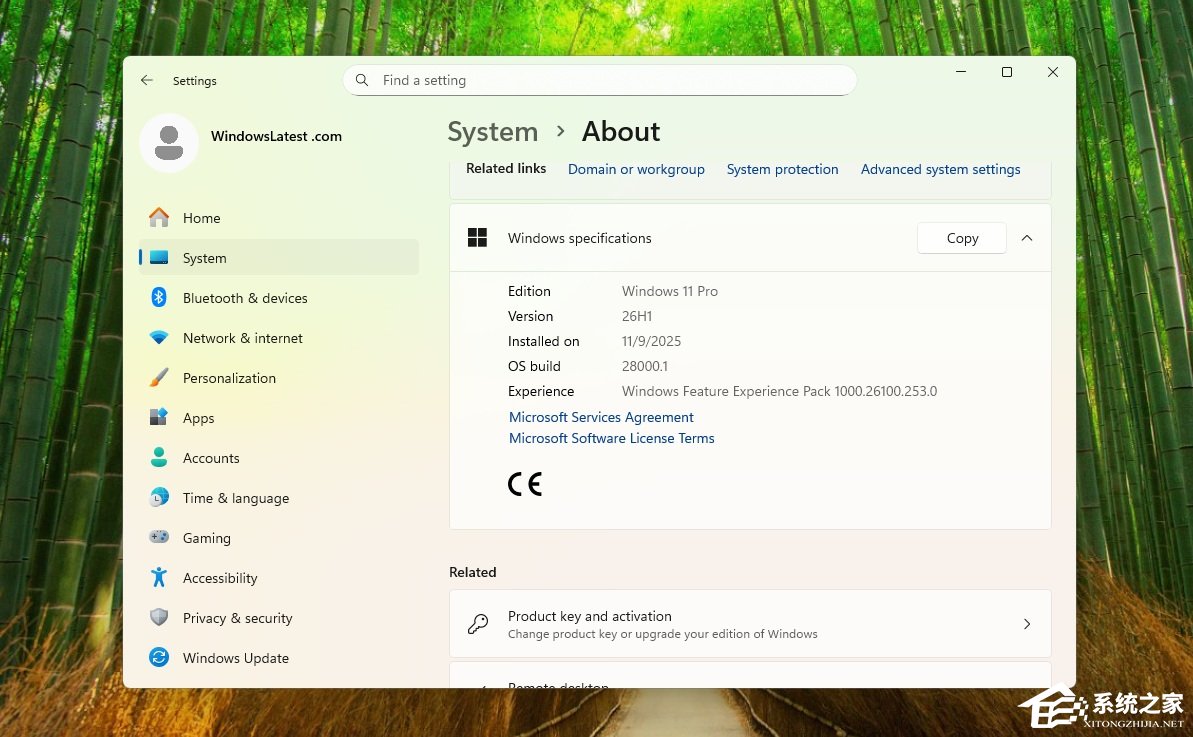
Task: Click the key icon for product activation
Action: pos(478,624)
